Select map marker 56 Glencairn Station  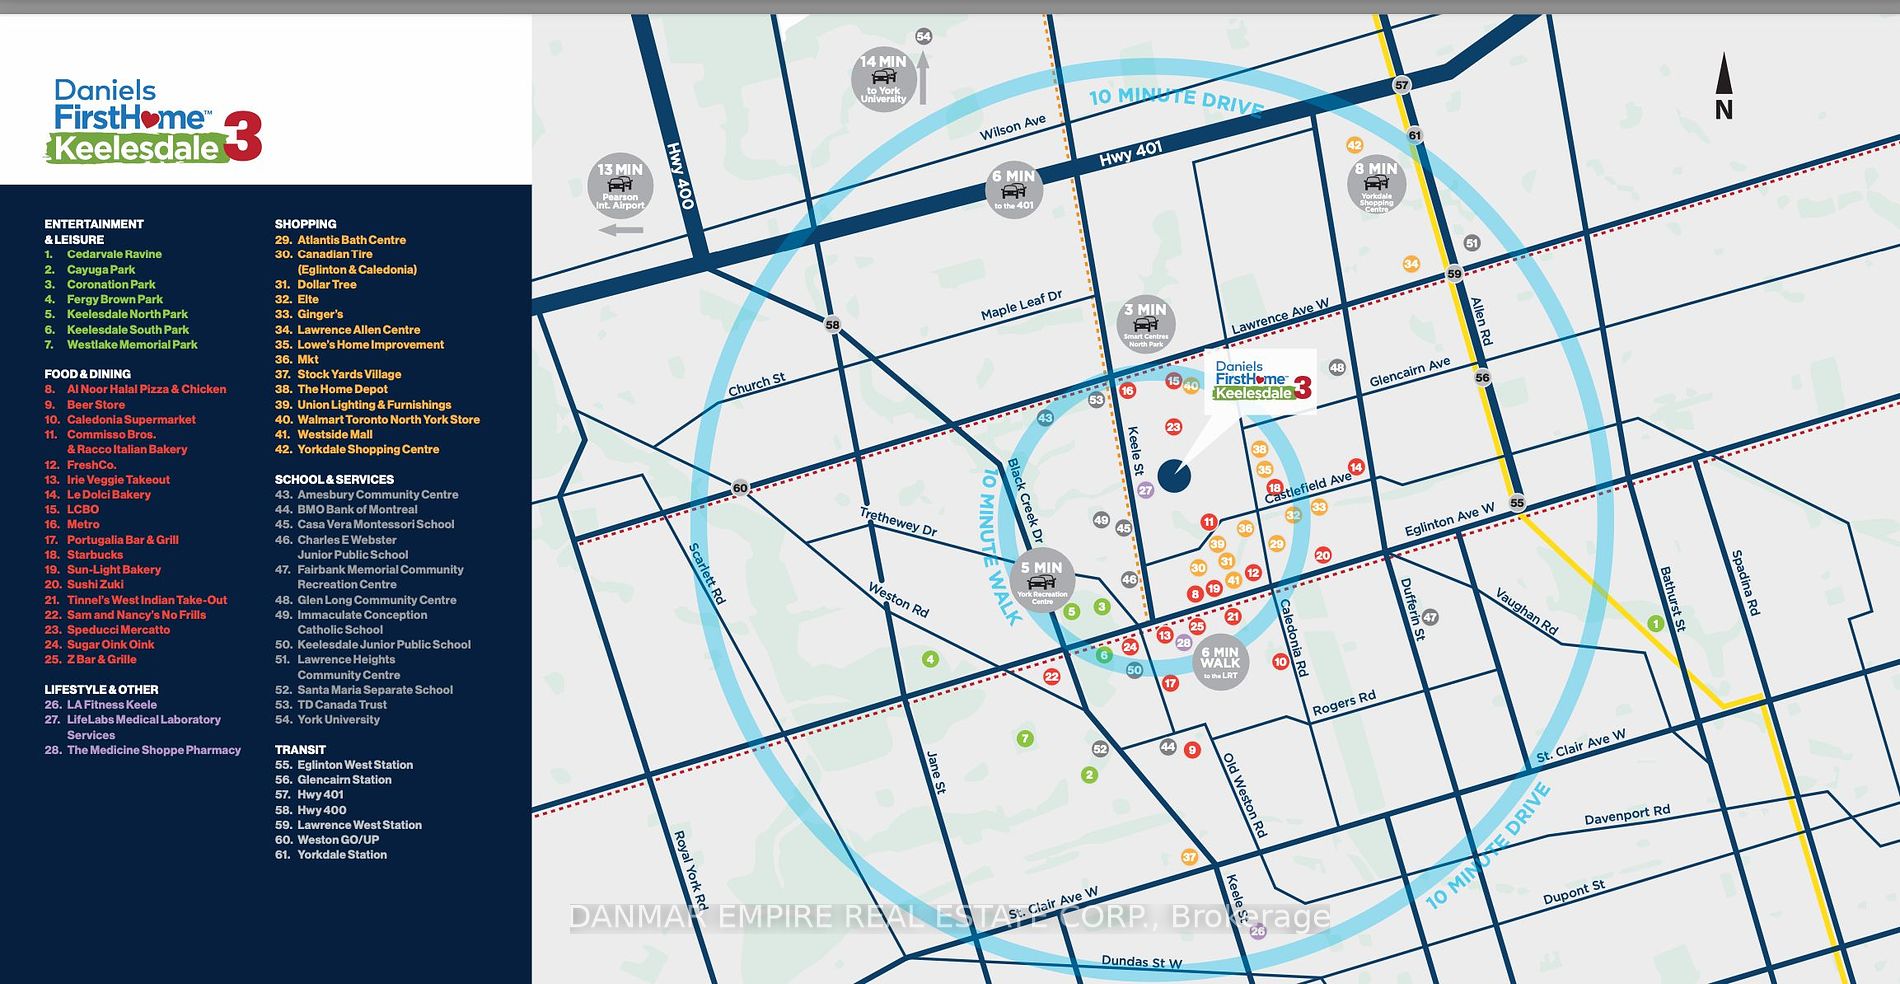[1482, 377]
